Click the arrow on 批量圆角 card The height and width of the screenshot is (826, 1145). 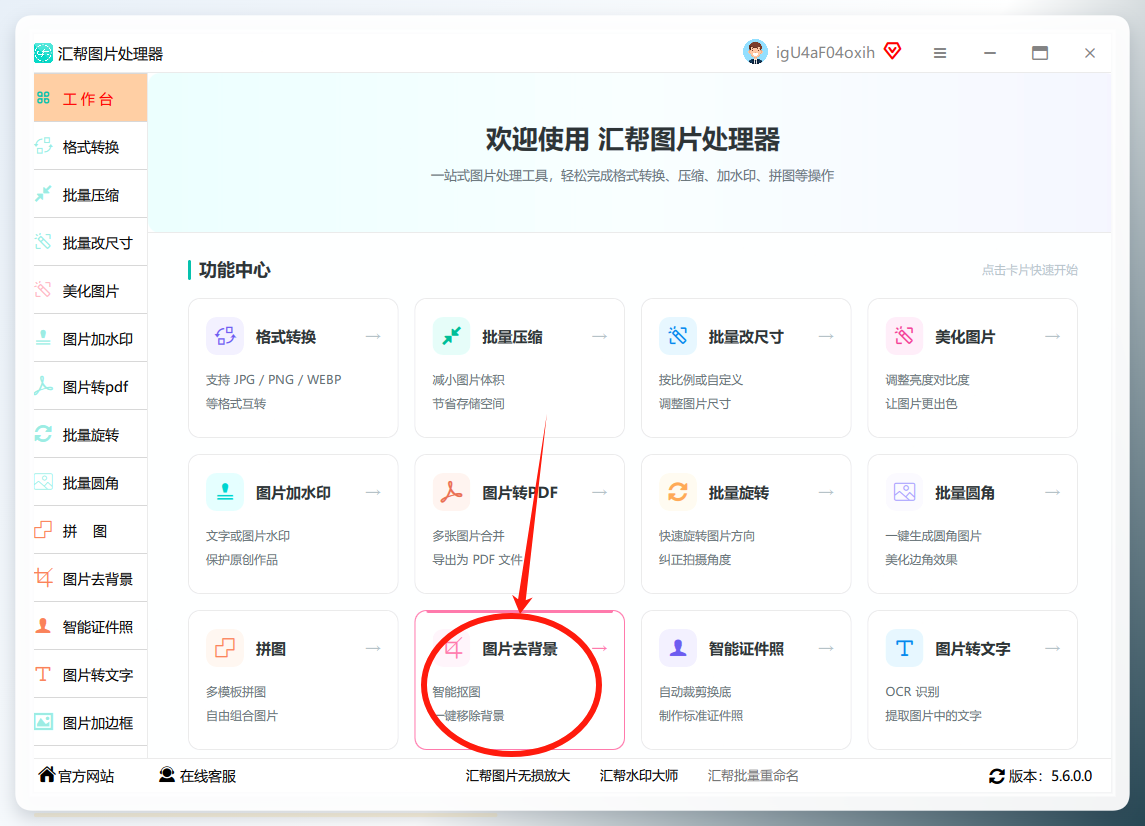[x=1052, y=492]
